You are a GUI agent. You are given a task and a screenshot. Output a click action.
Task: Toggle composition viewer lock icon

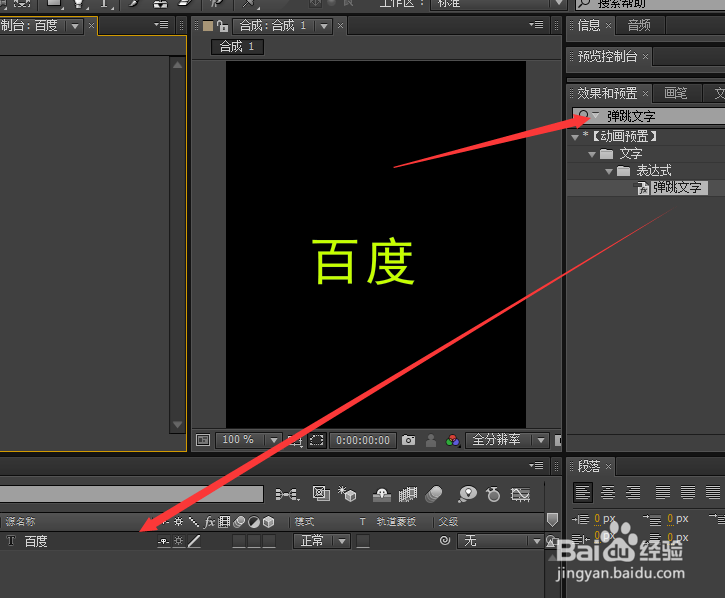click(x=222, y=26)
